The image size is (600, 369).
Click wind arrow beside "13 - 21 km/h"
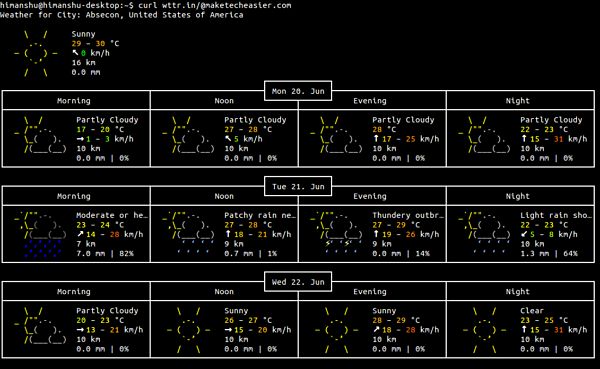80,330
